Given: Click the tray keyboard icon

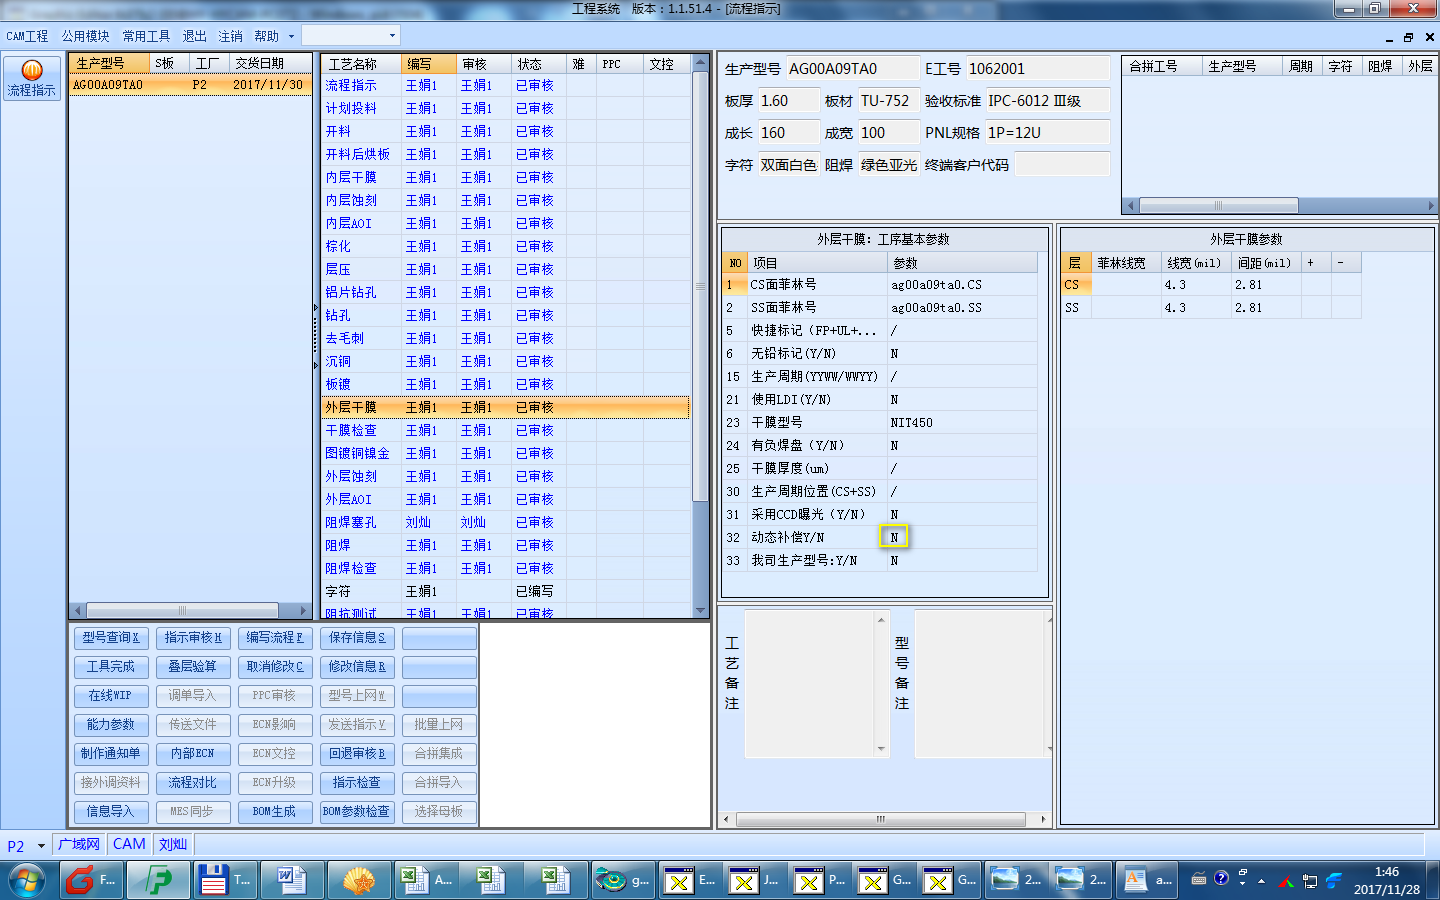Looking at the screenshot, I should 1199,879.
